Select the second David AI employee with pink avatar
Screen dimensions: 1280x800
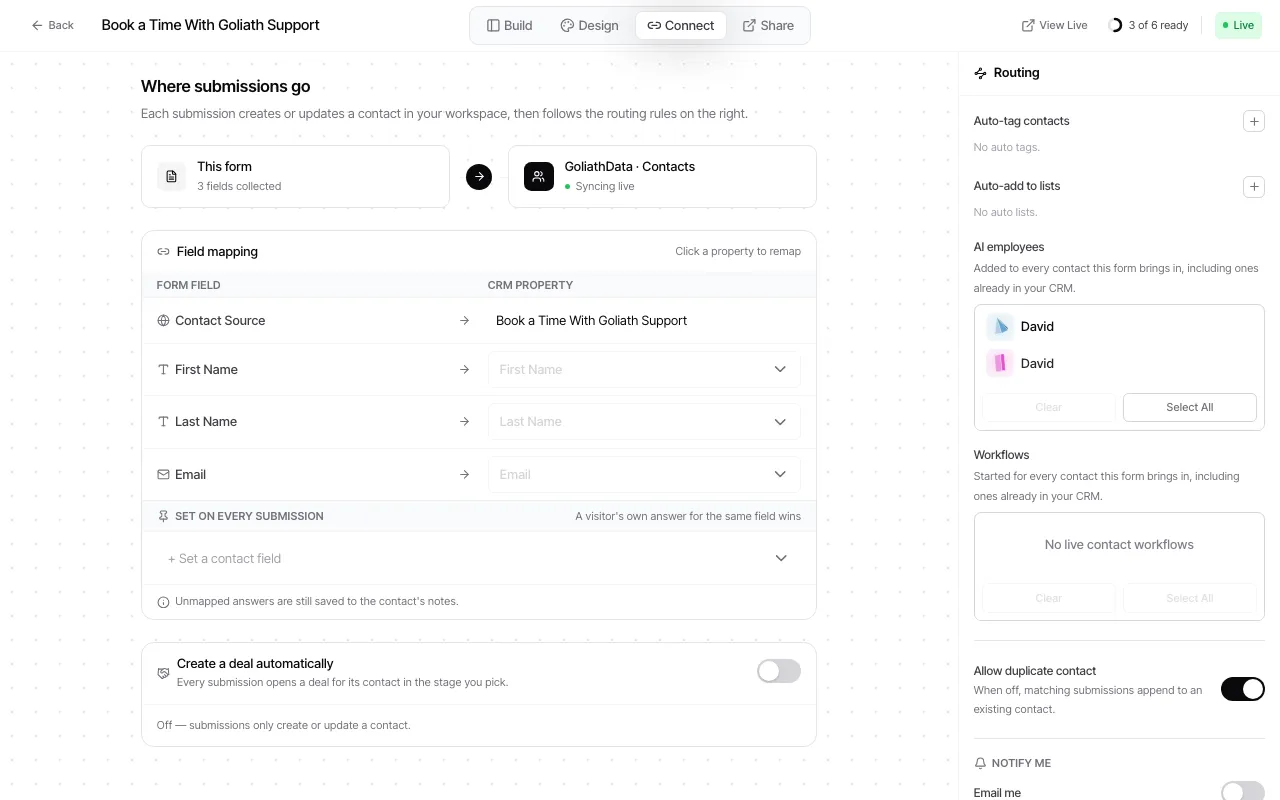point(1119,363)
